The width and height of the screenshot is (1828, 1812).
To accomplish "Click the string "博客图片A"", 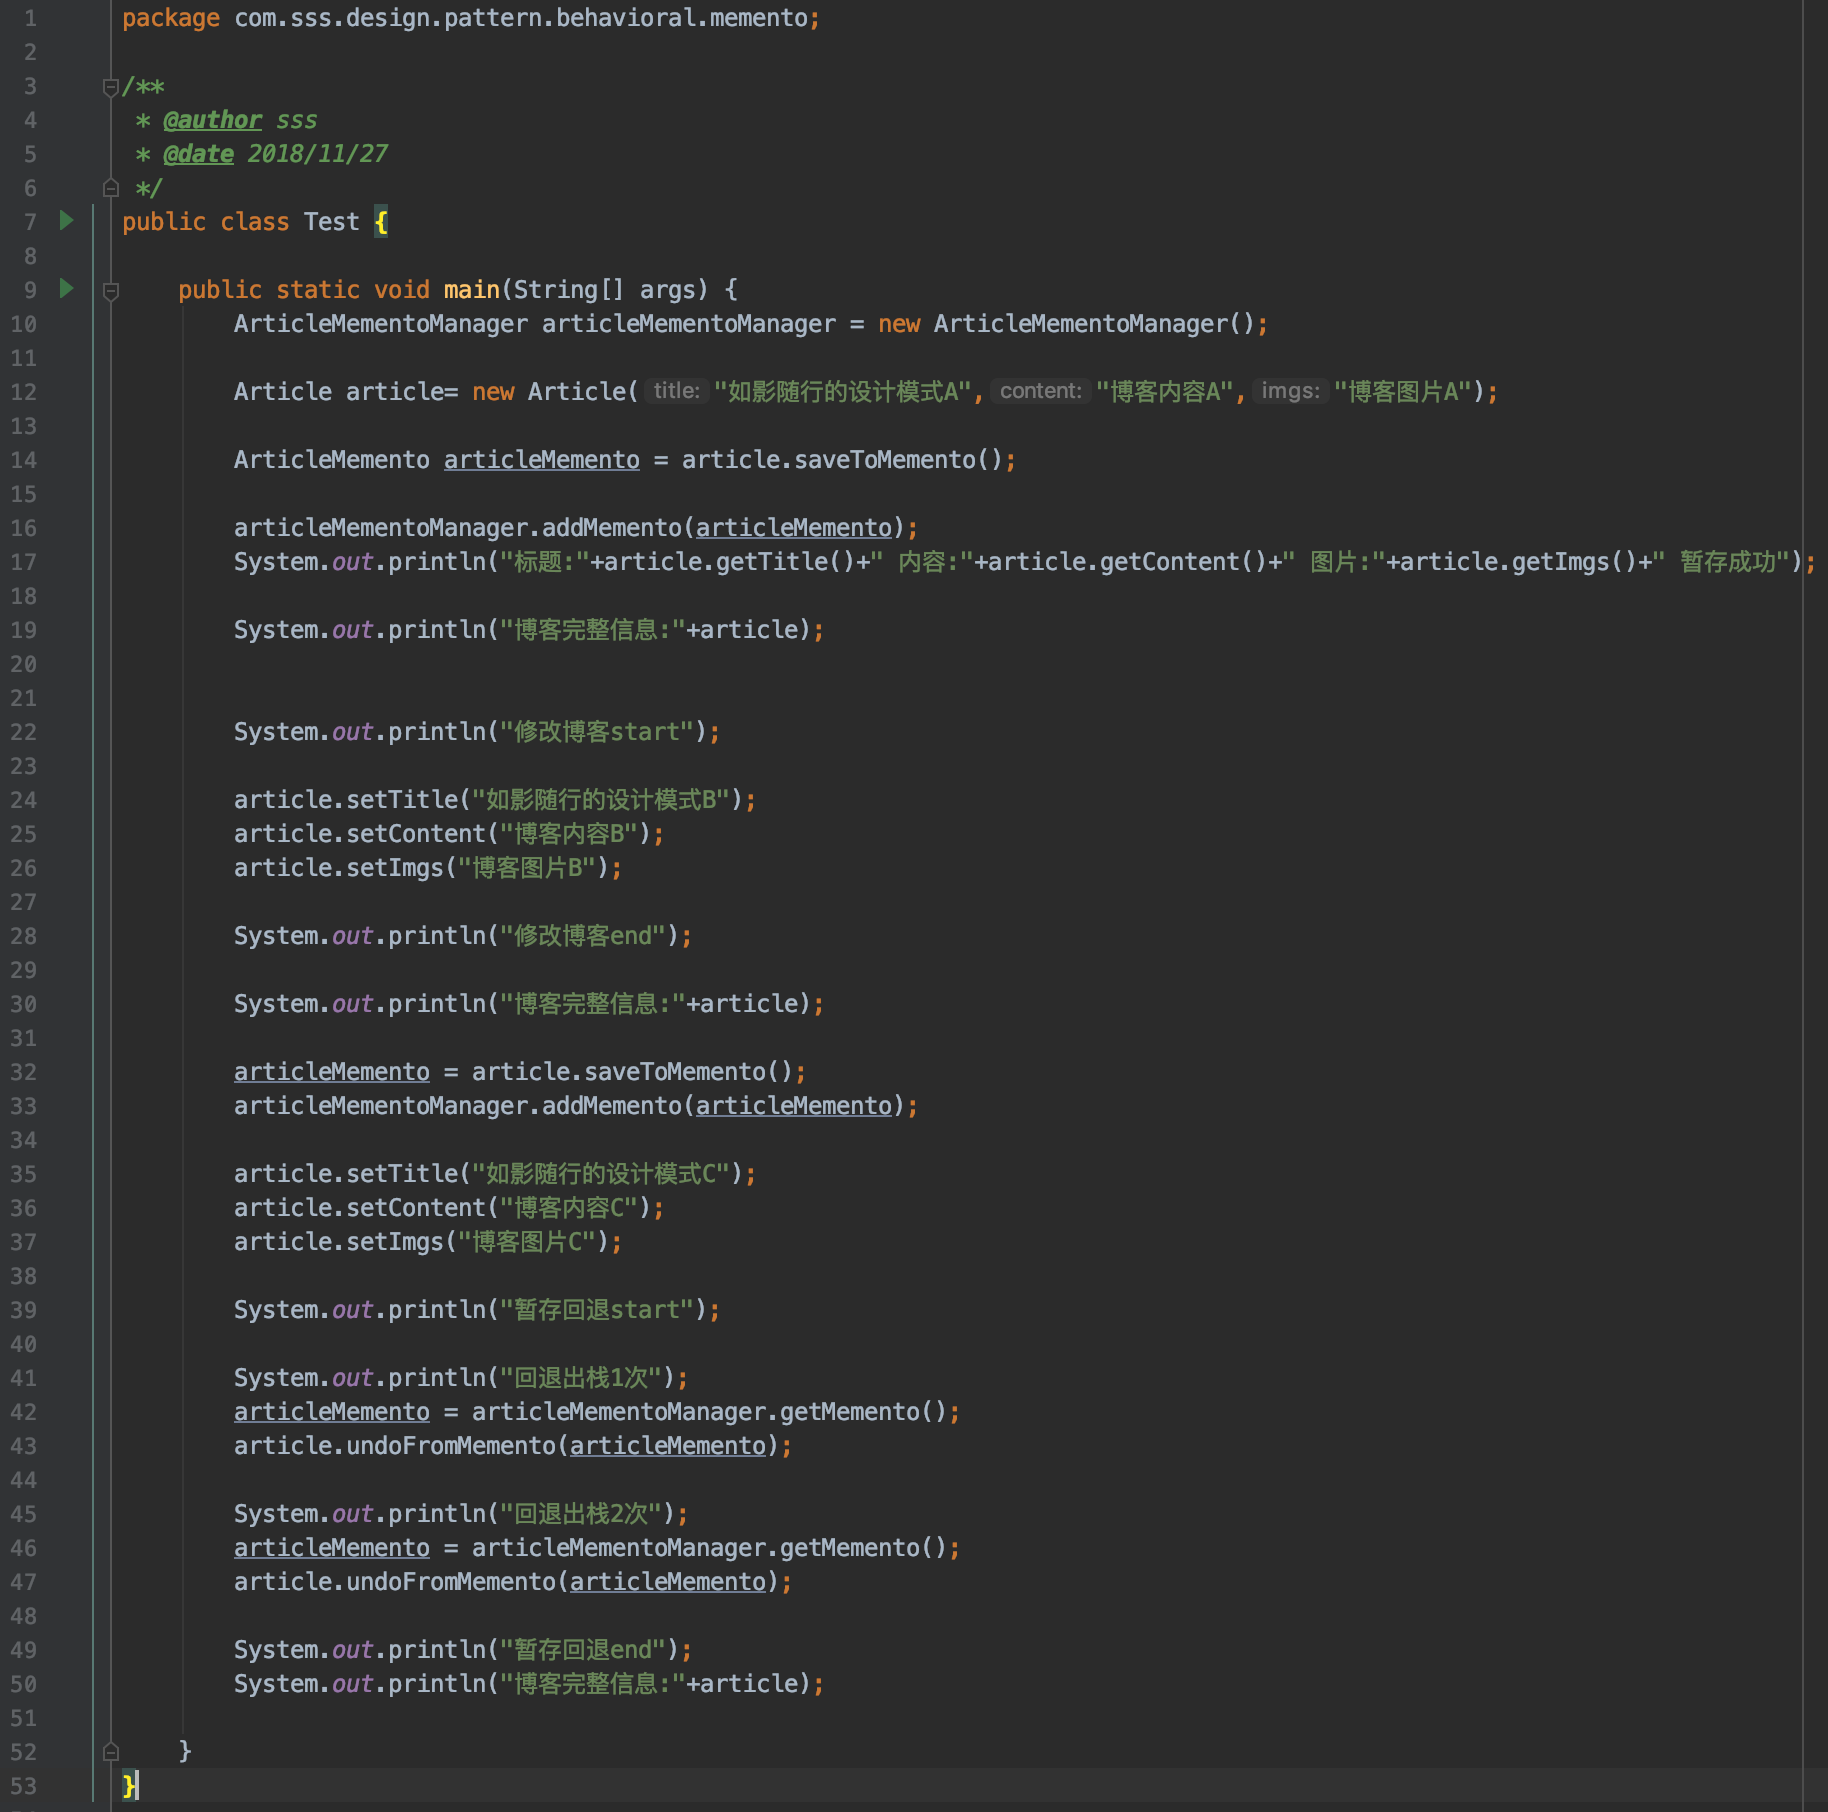I will pyautogui.click(x=1402, y=392).
